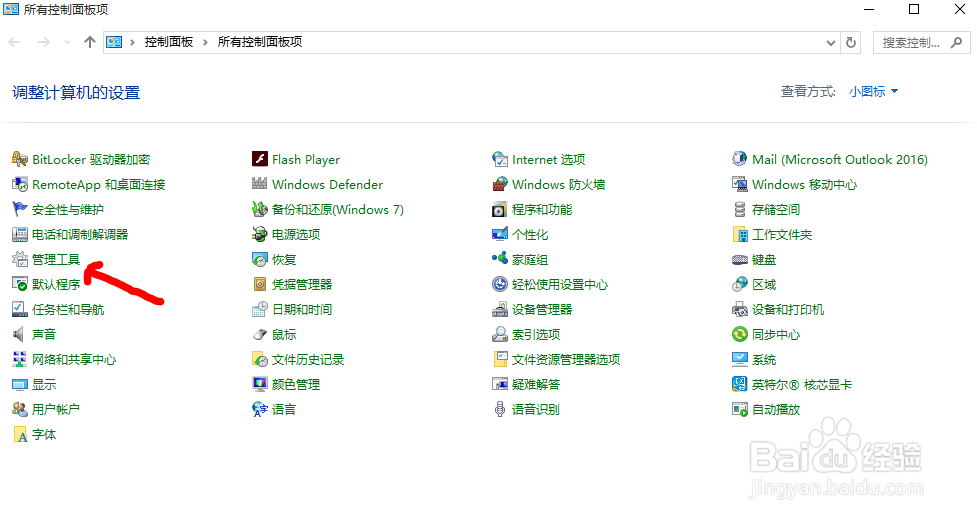Screen dimensions: 977x521
Task: Click the RemoteApp 和桌面连接 icon
Action: [x=20, y=184]
